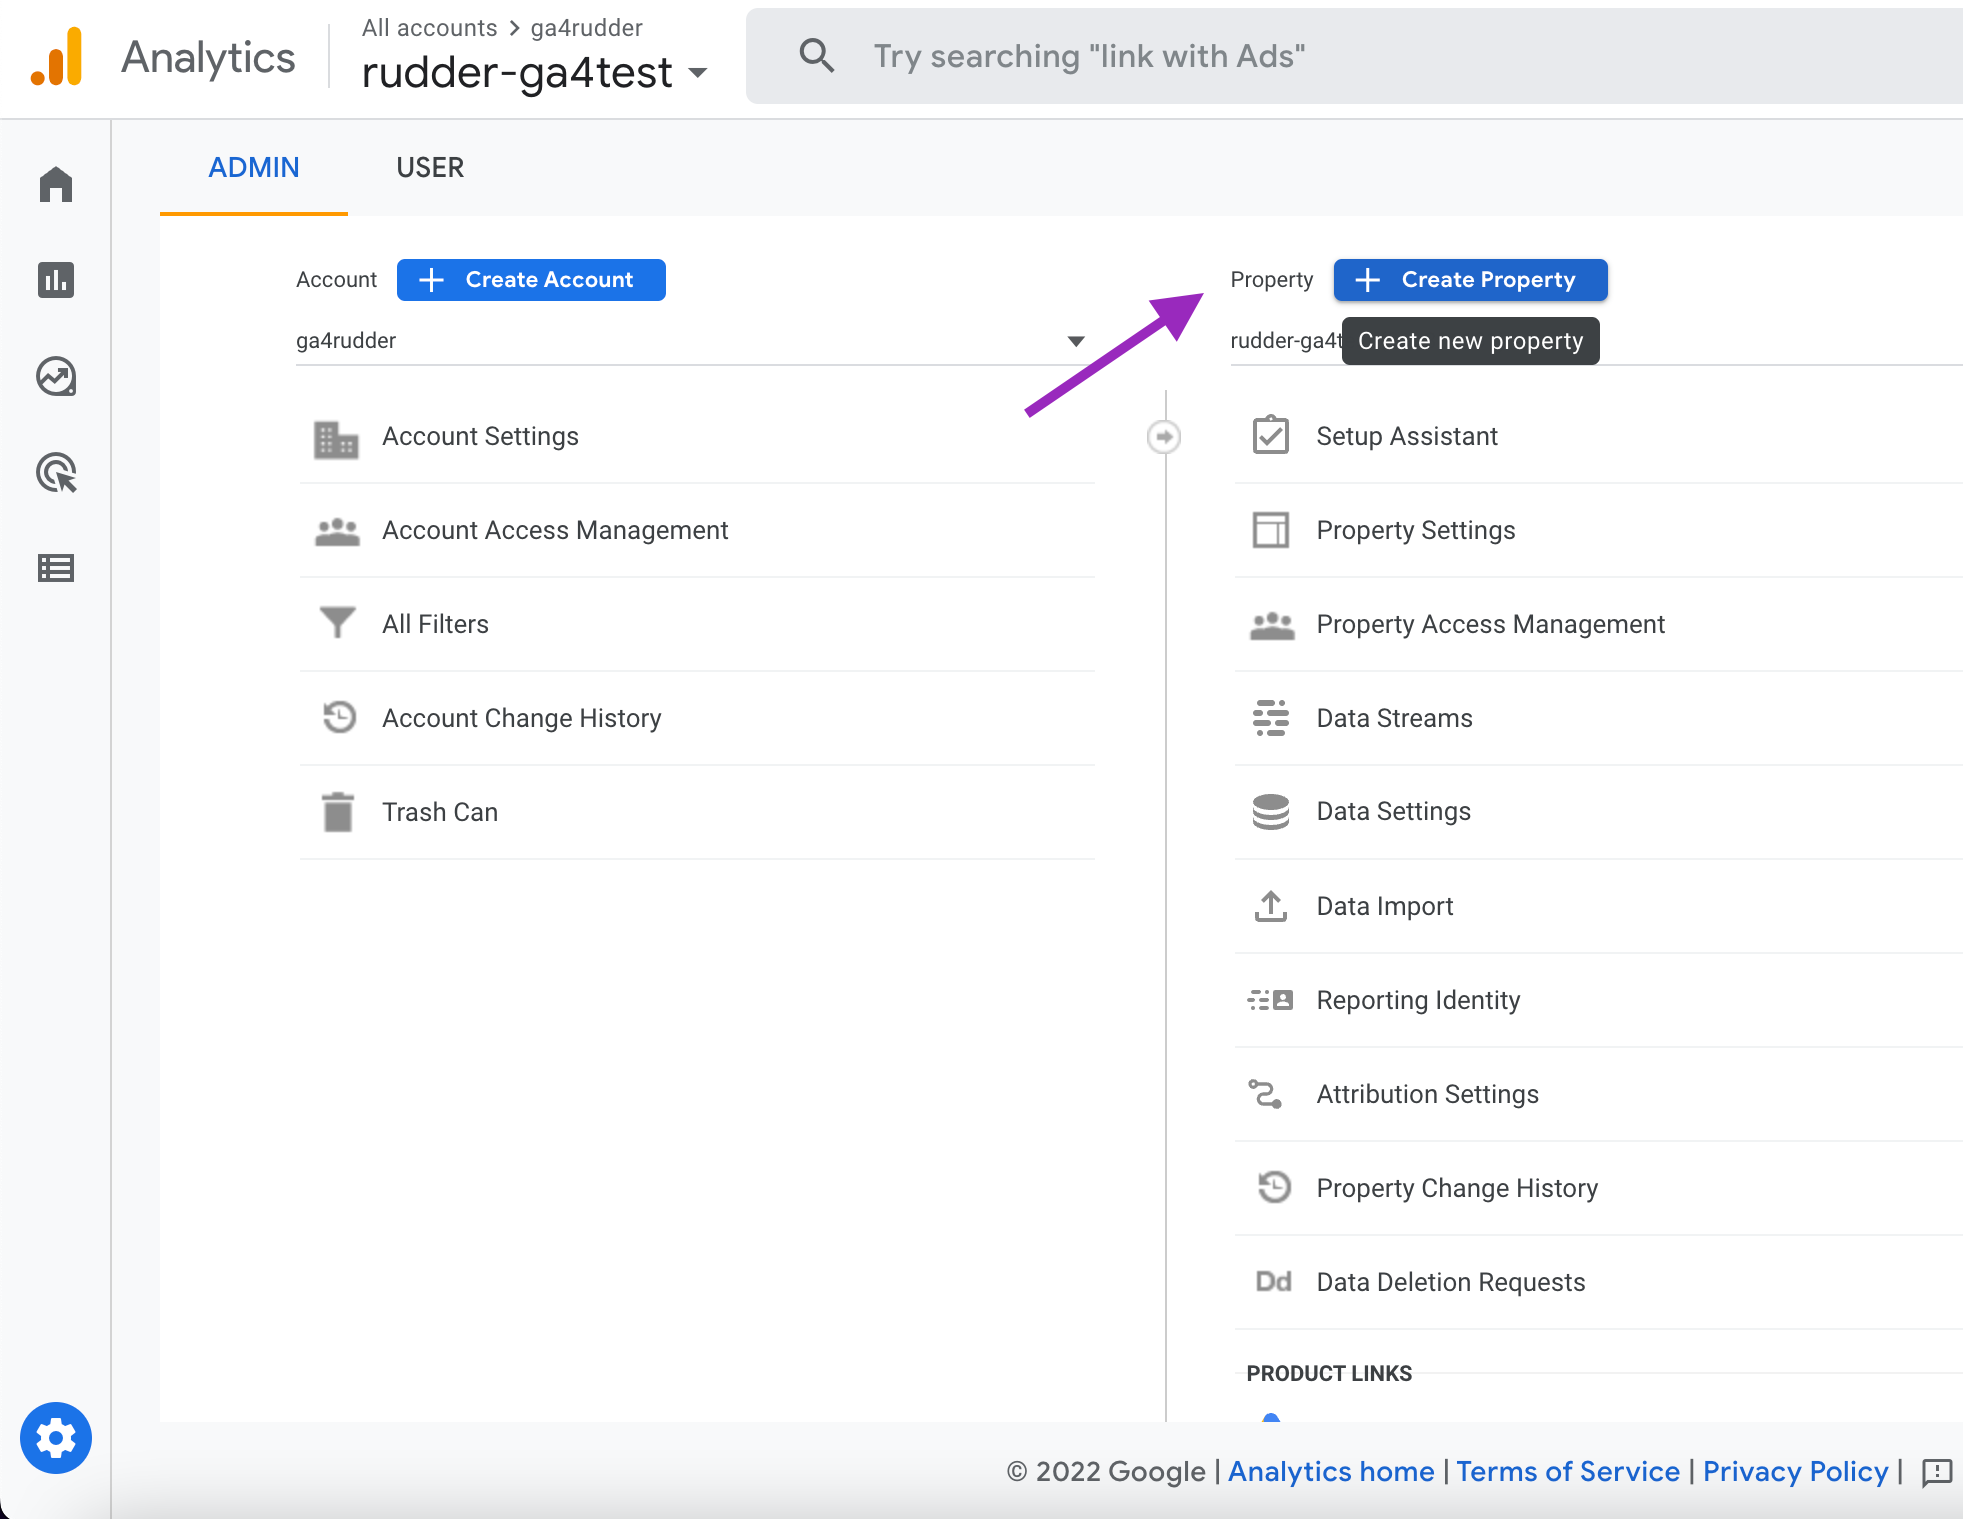Focus the Analytics search field
Image resolution: width=1963 pixels, height=1519 pixels.
pos(1300,56)
